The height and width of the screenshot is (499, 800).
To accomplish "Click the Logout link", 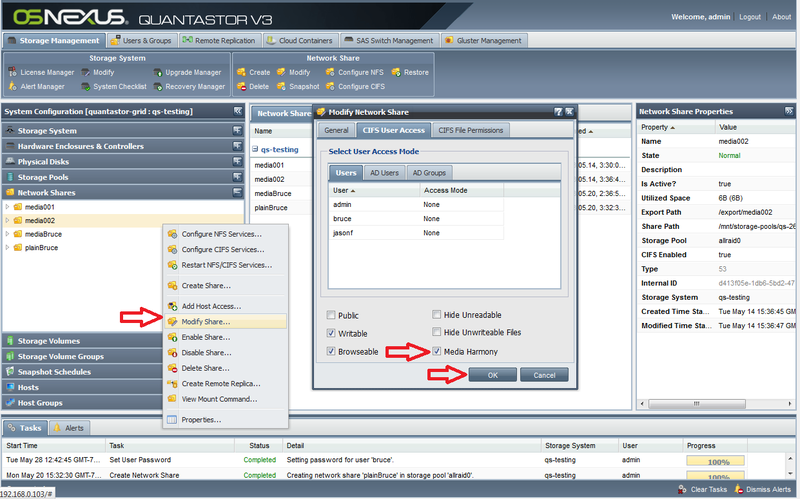I will (x=750, y=17).
